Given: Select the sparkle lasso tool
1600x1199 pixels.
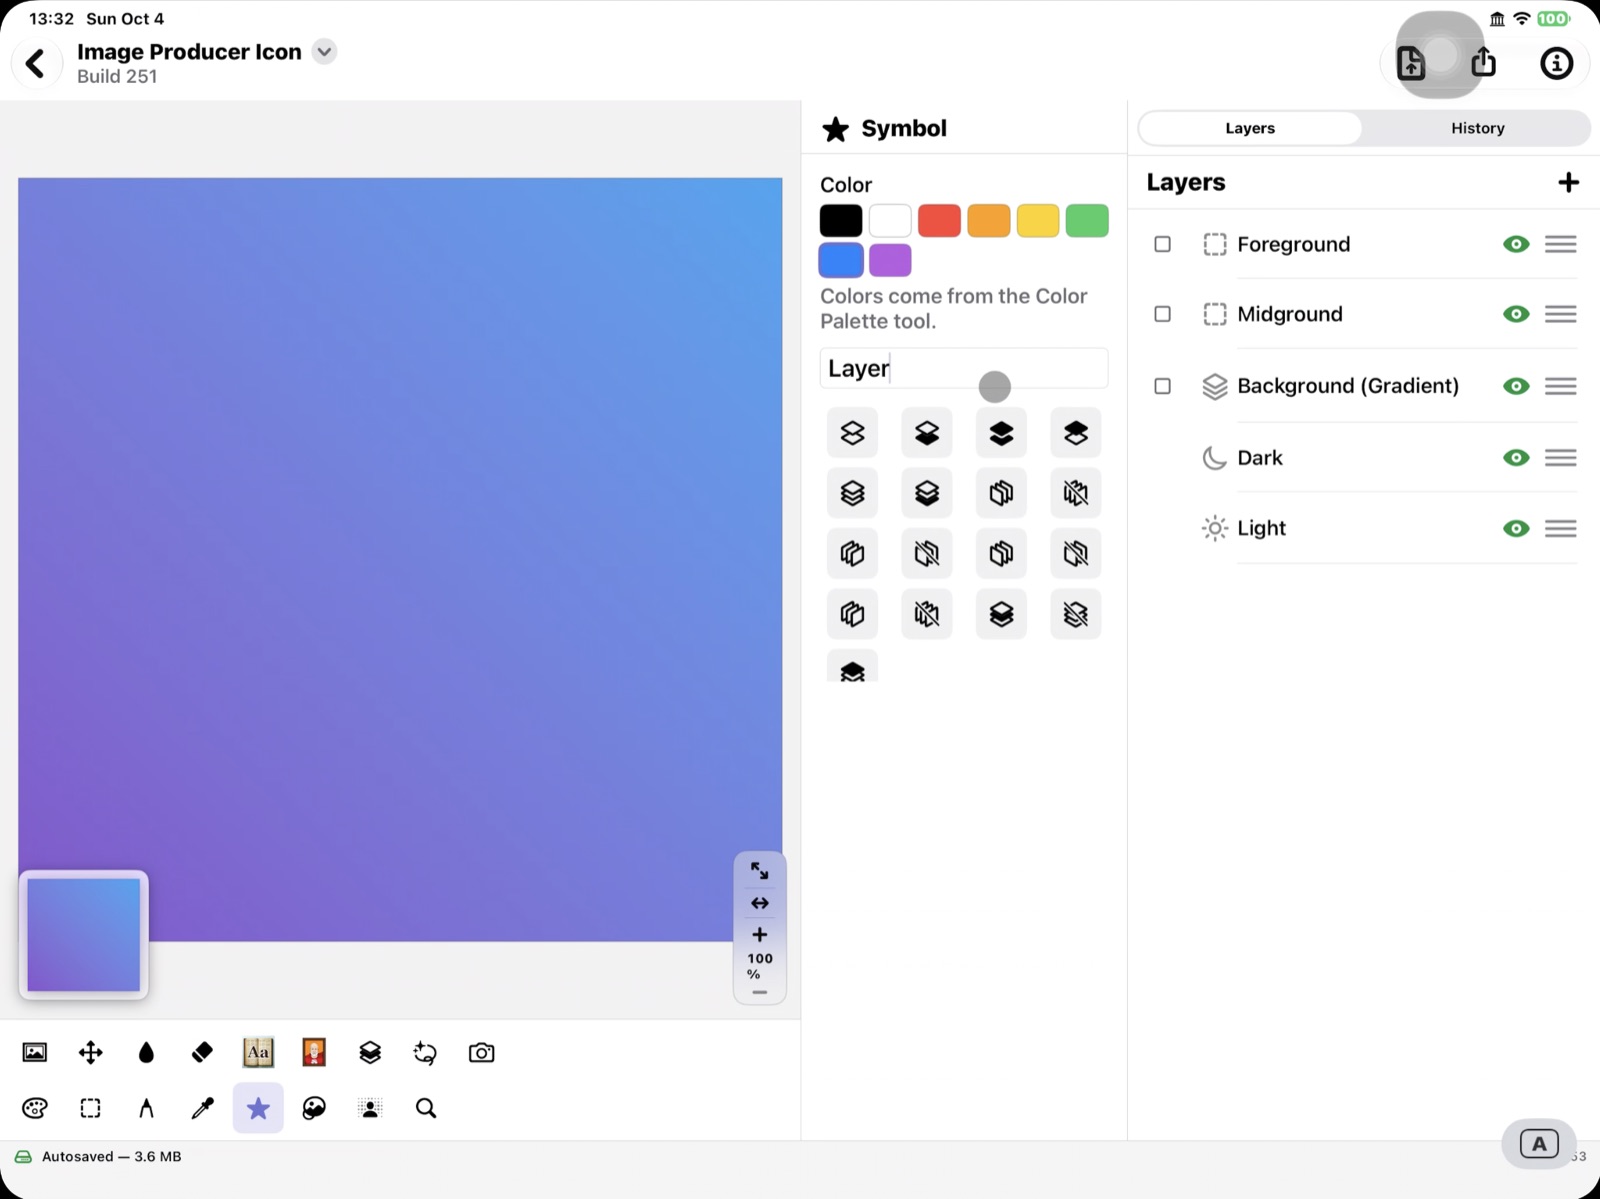Looking at the screenshot, I should [x=425, y=1052].
